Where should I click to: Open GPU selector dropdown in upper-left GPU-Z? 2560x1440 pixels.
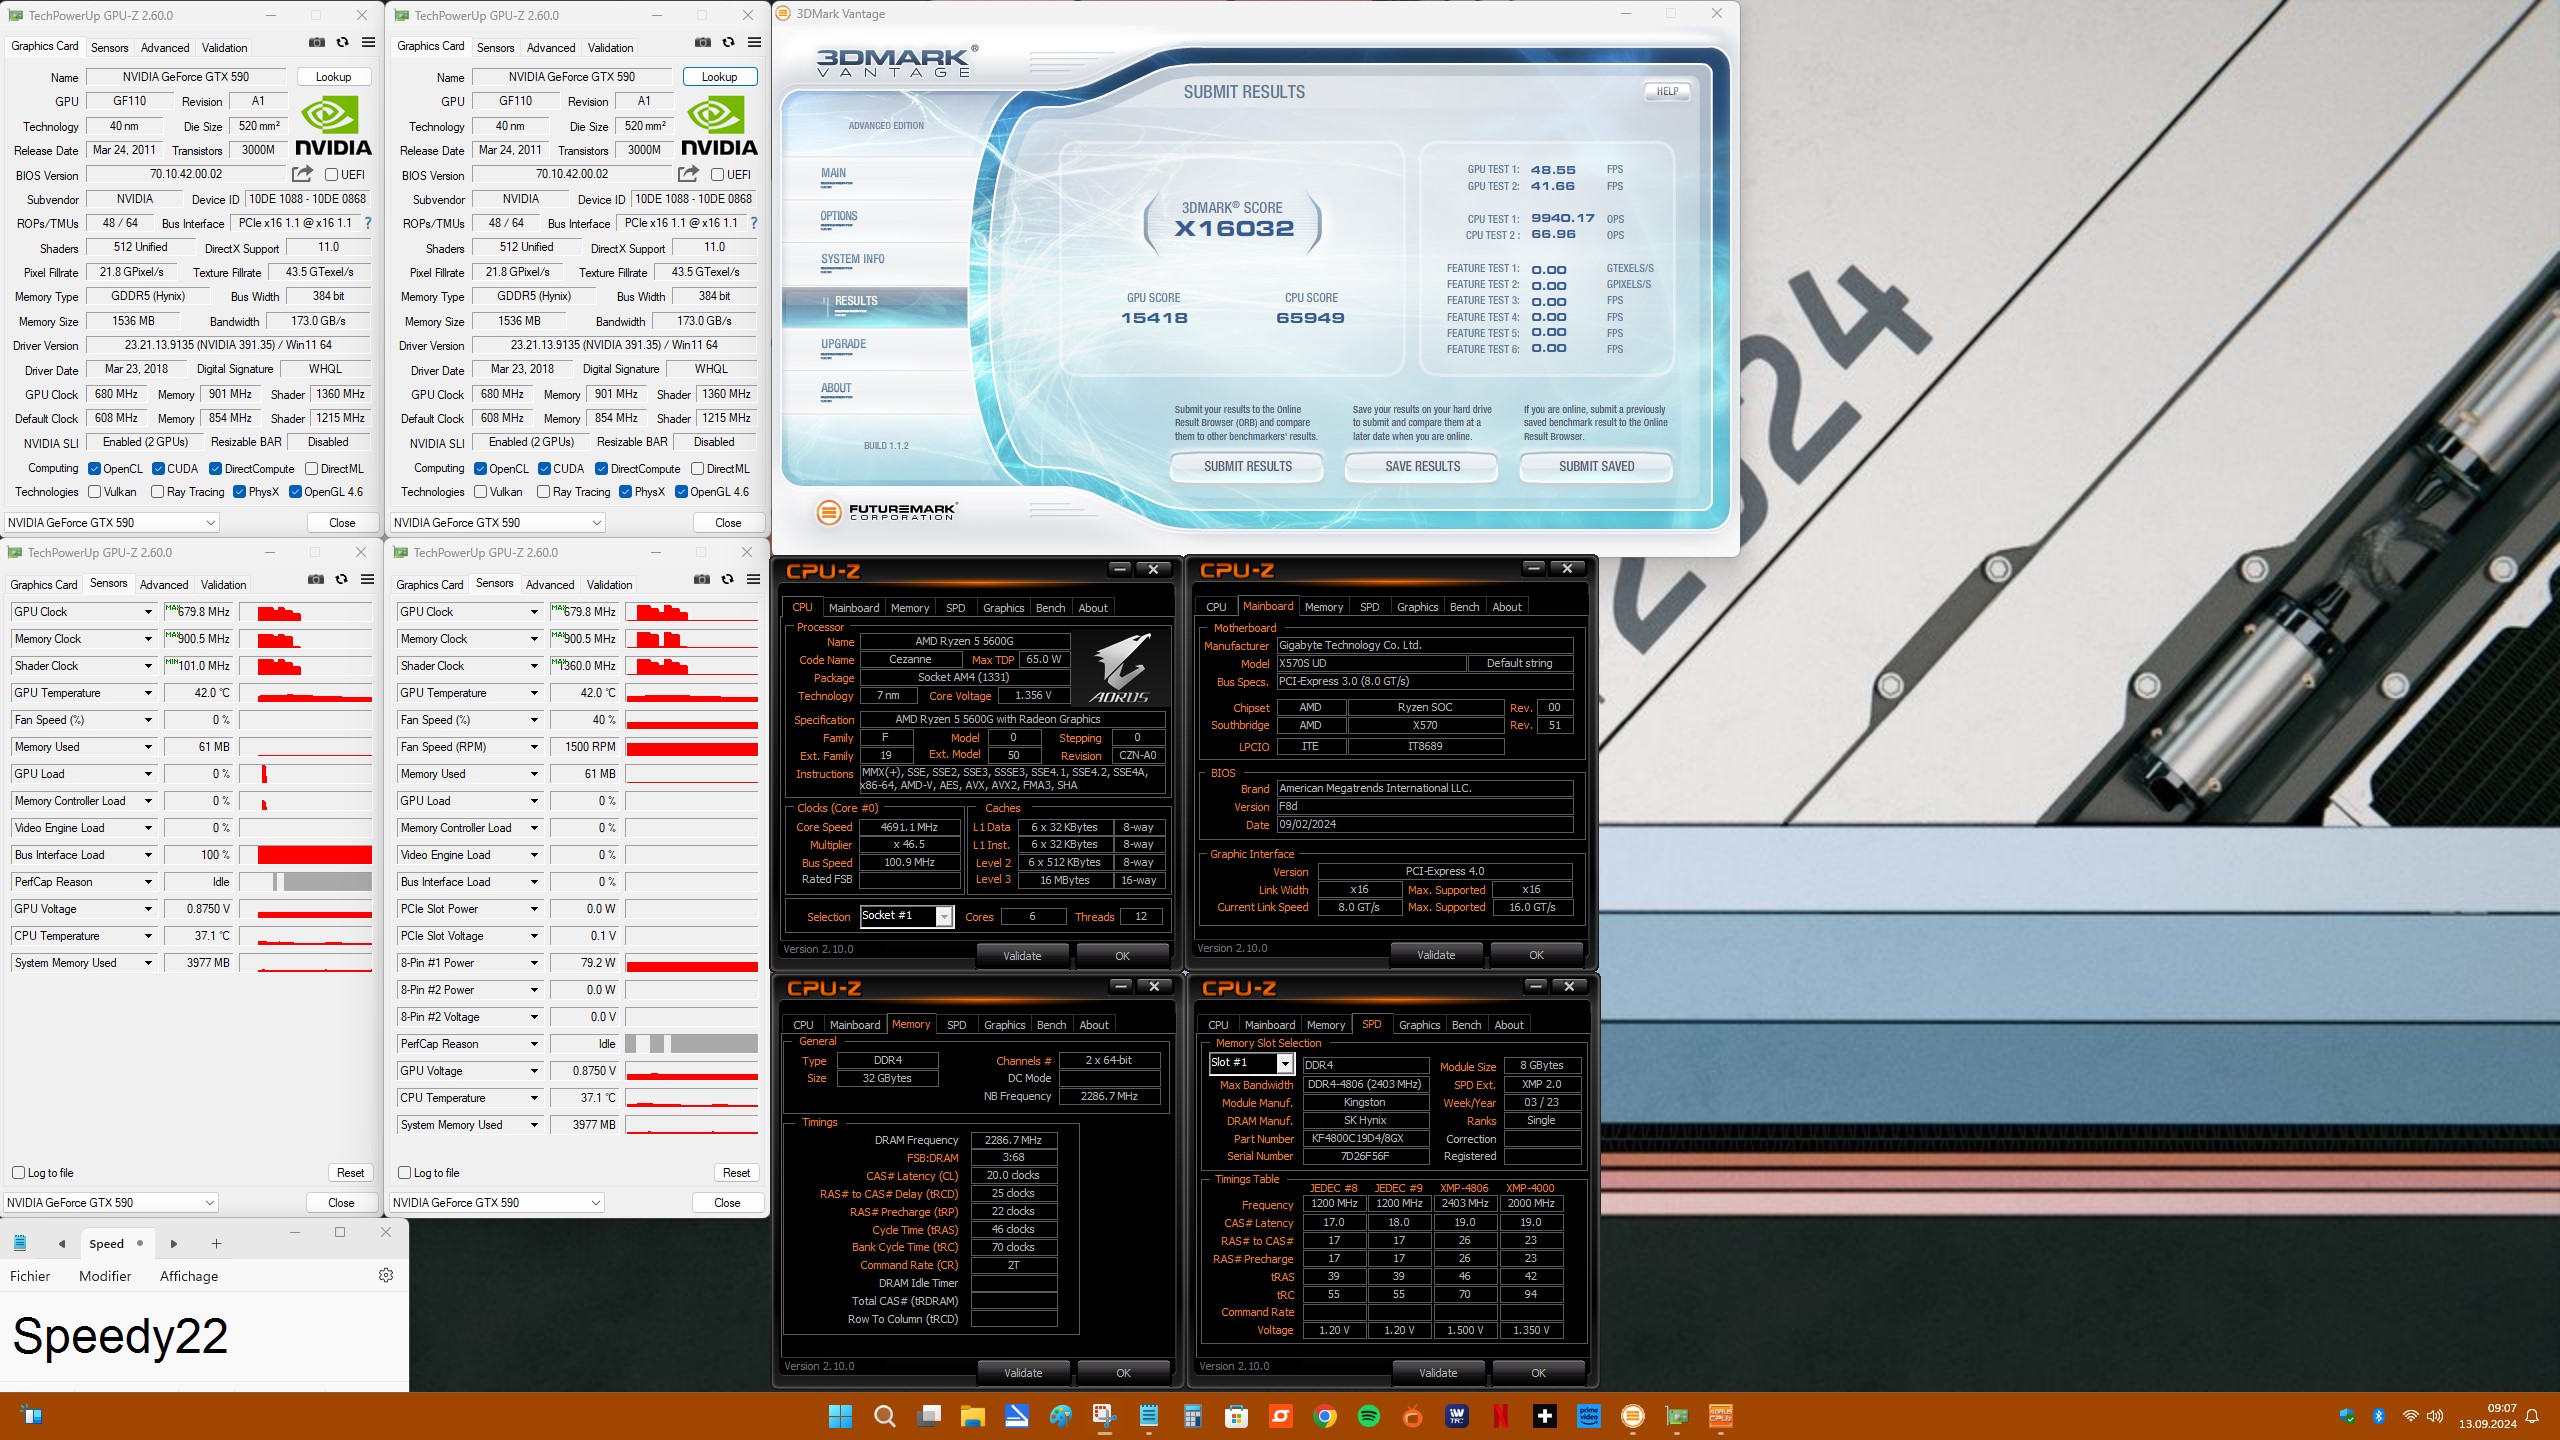tap(111, 522)
